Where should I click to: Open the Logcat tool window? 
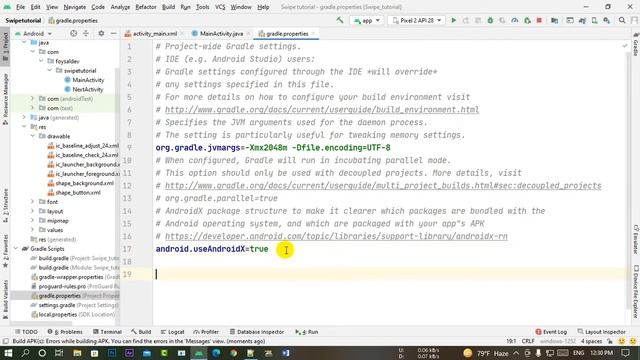click(172, 332)
